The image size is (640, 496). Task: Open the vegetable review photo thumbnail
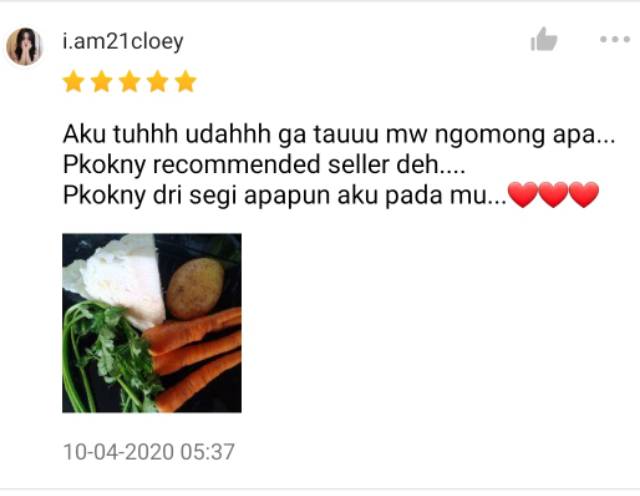pyautogui.click(x=152, y=323)
